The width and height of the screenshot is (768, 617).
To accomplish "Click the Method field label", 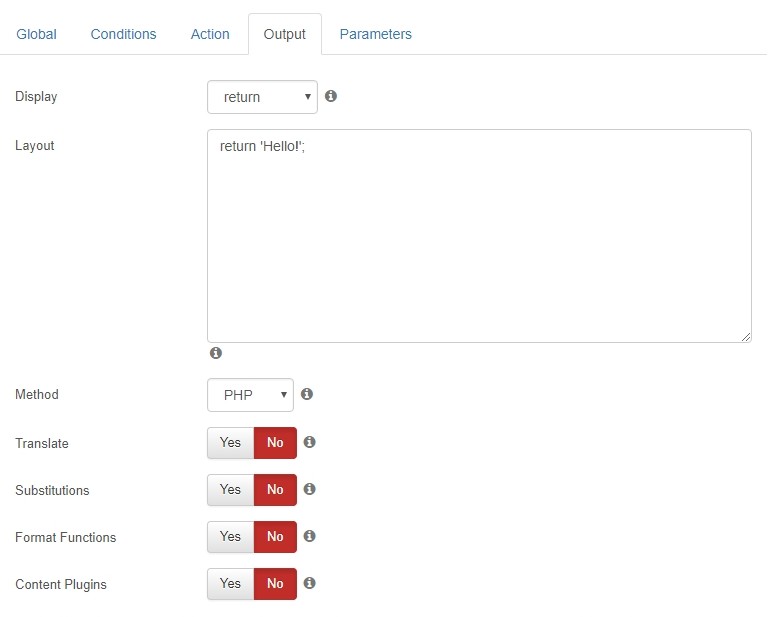I will (x=37, y=394).
